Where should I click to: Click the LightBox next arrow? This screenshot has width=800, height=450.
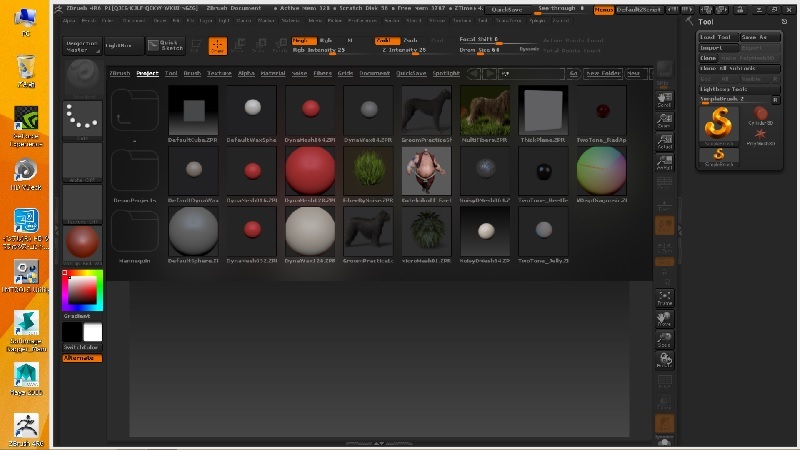point(489,73)
